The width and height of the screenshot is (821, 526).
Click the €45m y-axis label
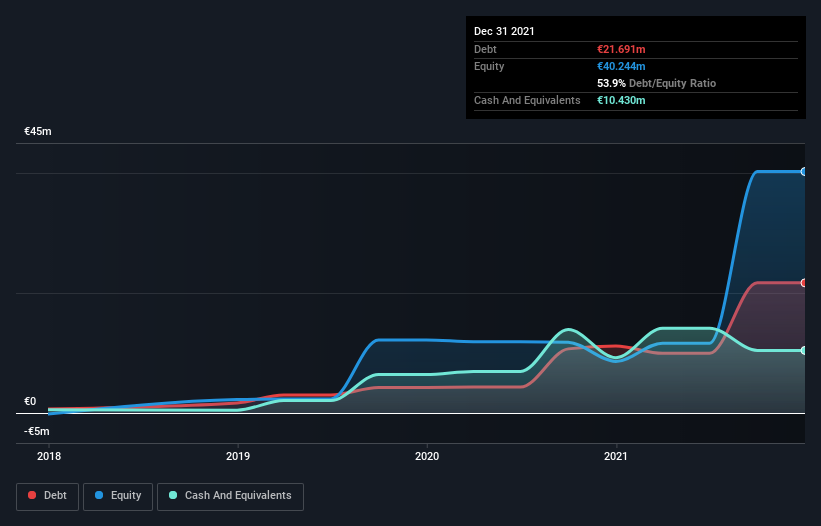click(38, 131)
